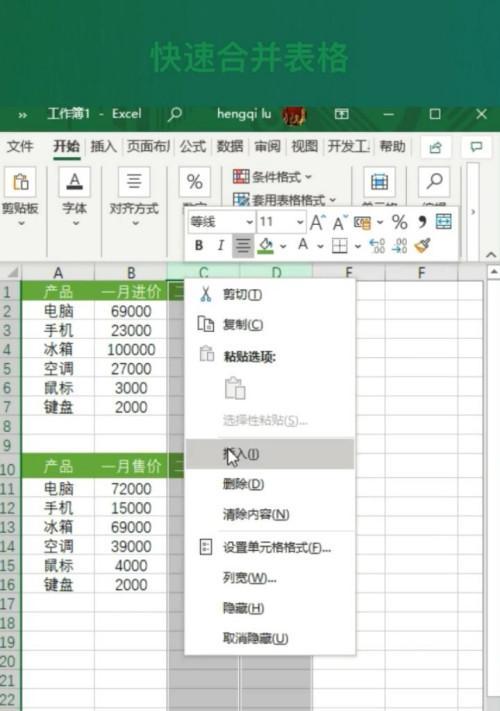Apply the font color A

coord(303,245)
